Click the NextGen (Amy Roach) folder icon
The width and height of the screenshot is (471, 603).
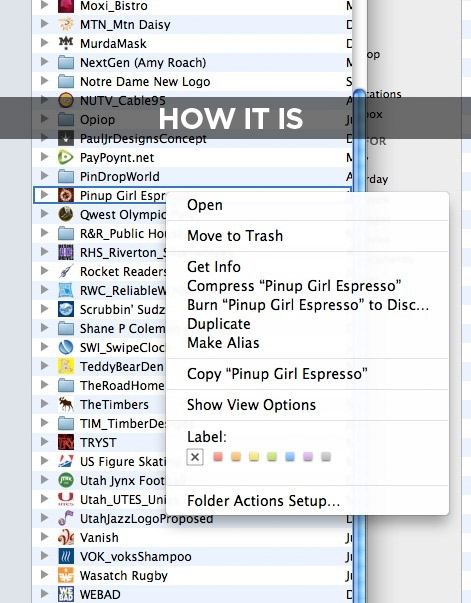coord(66,62)
